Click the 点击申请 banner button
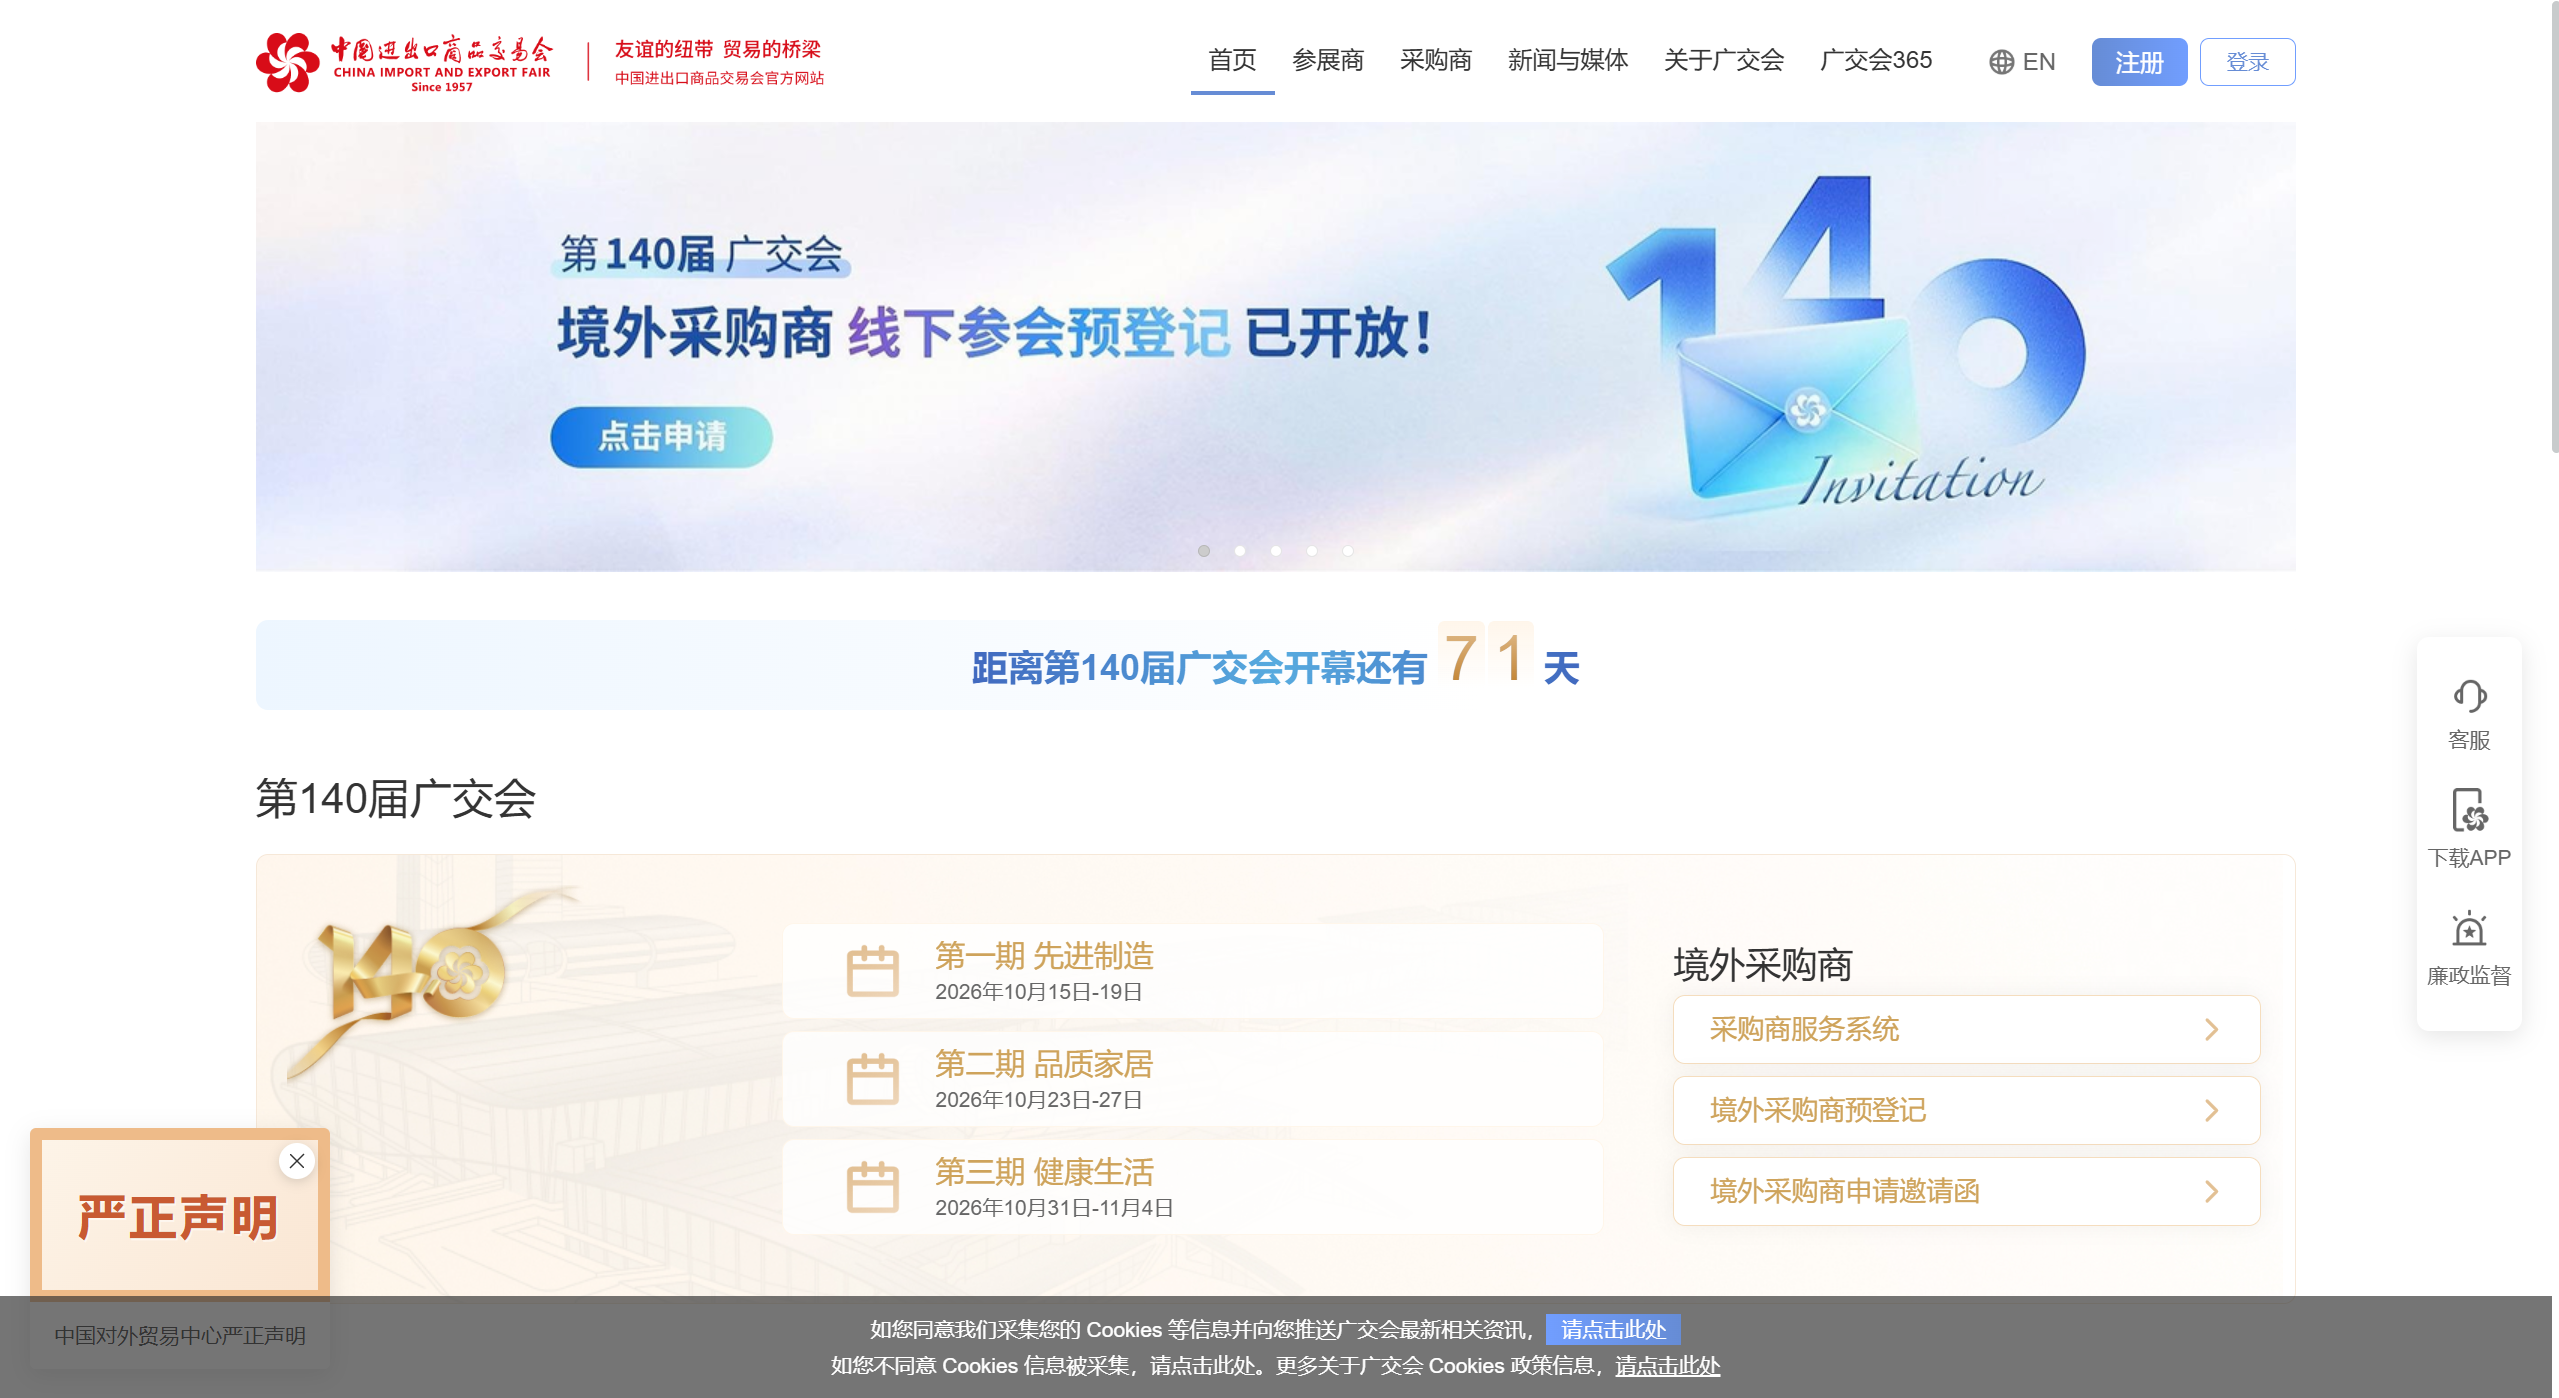The height and width of the screenshot is (1398, 2559). pos(661,437)
